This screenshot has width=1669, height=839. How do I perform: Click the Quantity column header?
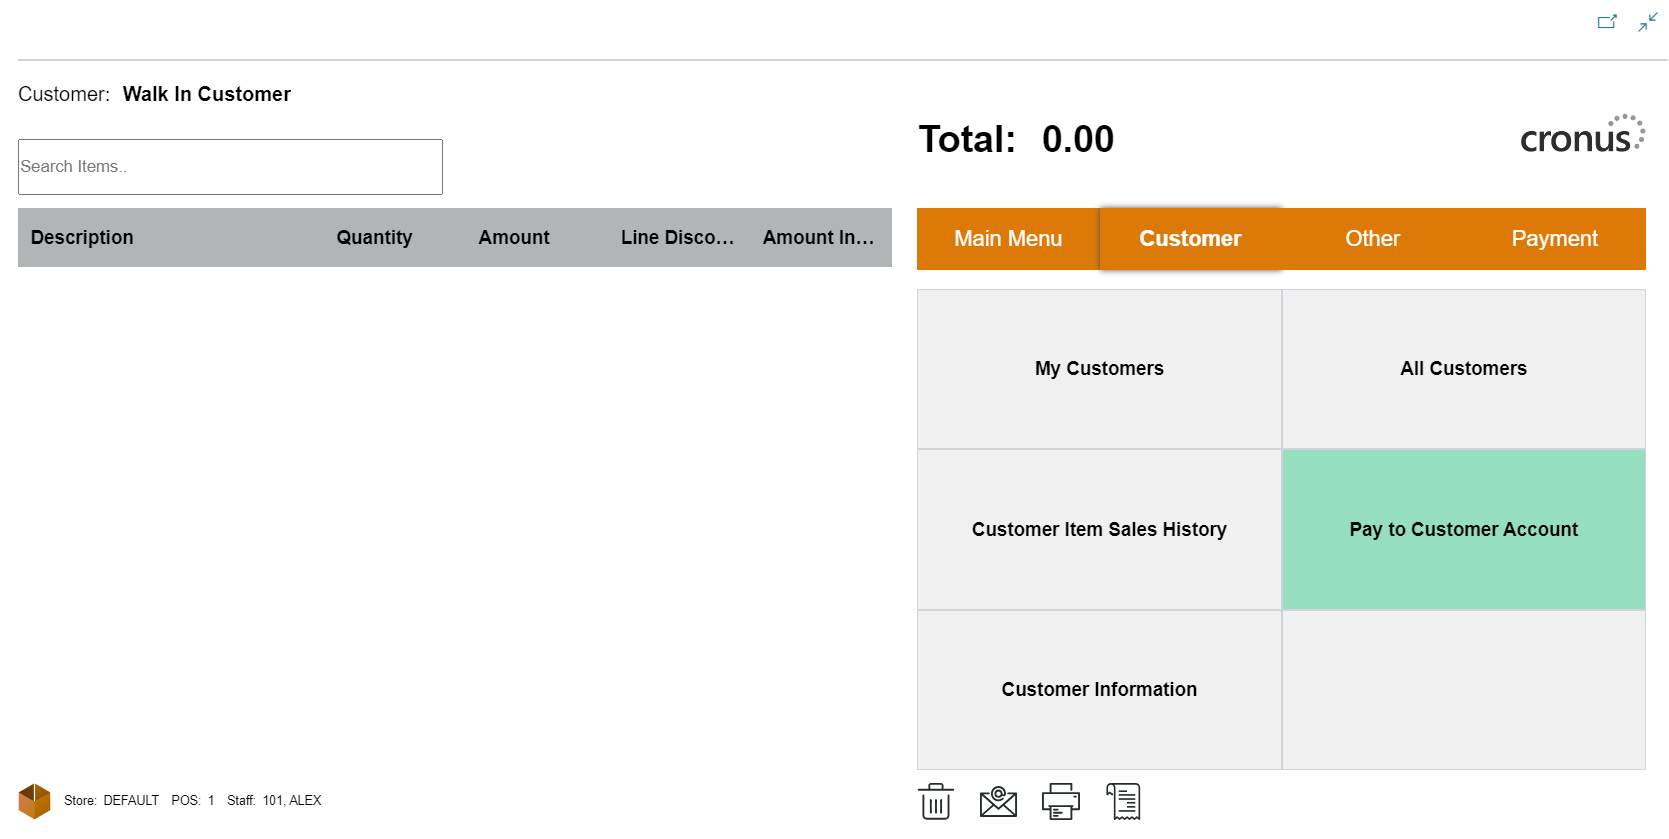click(374, 238)
